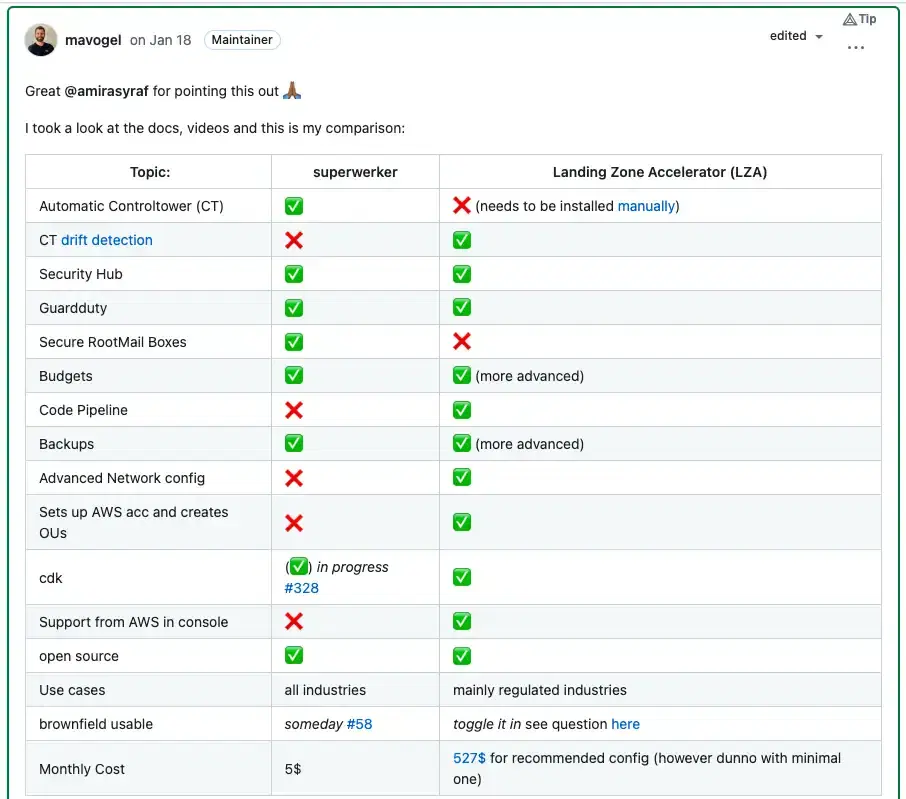Expand the edited history dropdown
The image size is (906, 799).
click(796, 36)
